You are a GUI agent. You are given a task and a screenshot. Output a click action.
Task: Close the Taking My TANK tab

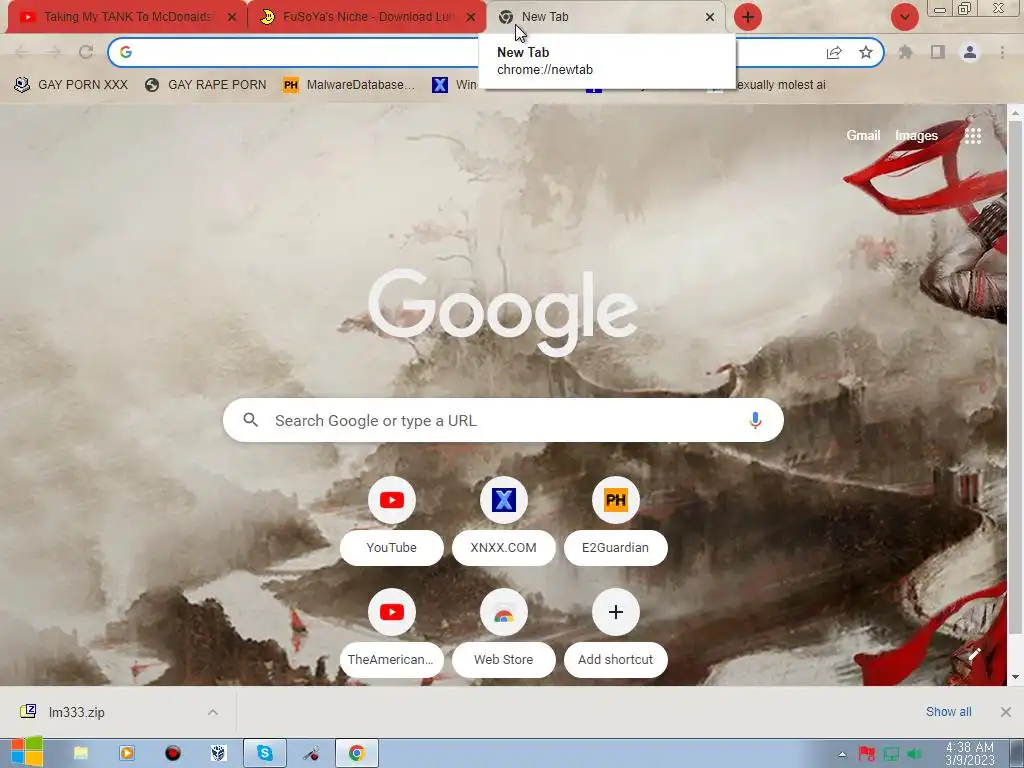click(232, 17)
